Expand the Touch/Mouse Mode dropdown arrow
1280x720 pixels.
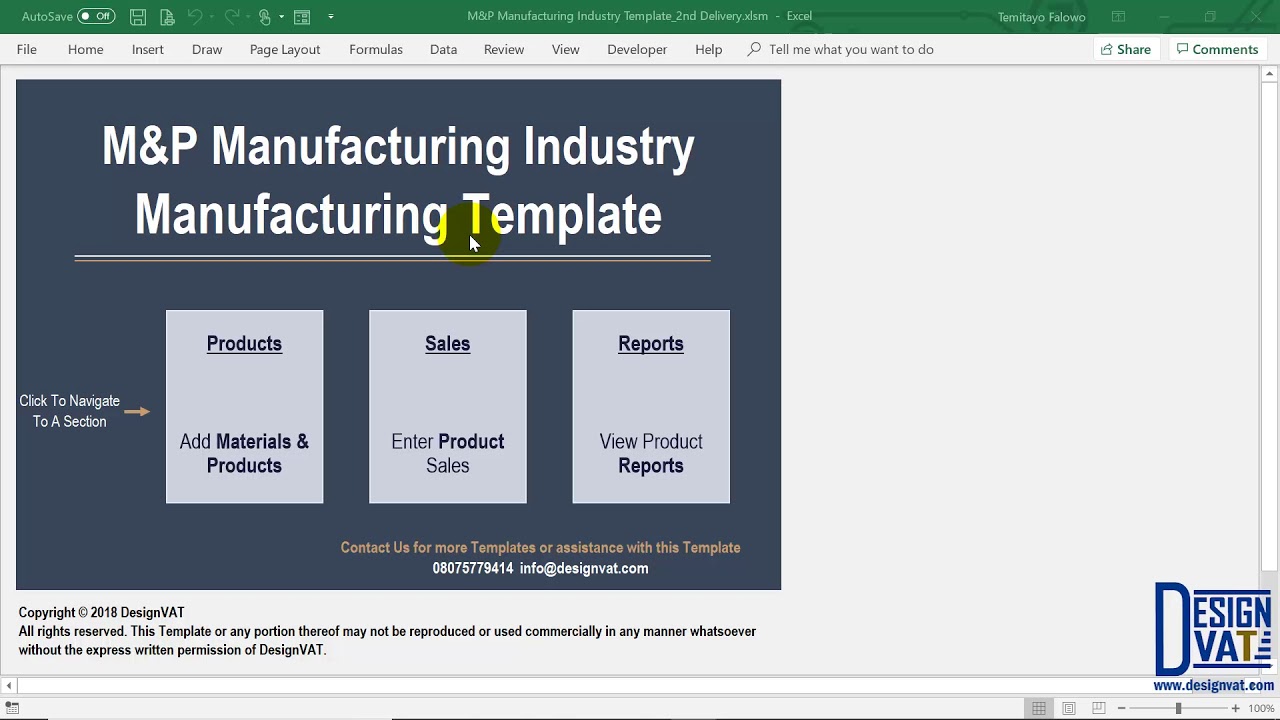[282, 16]
